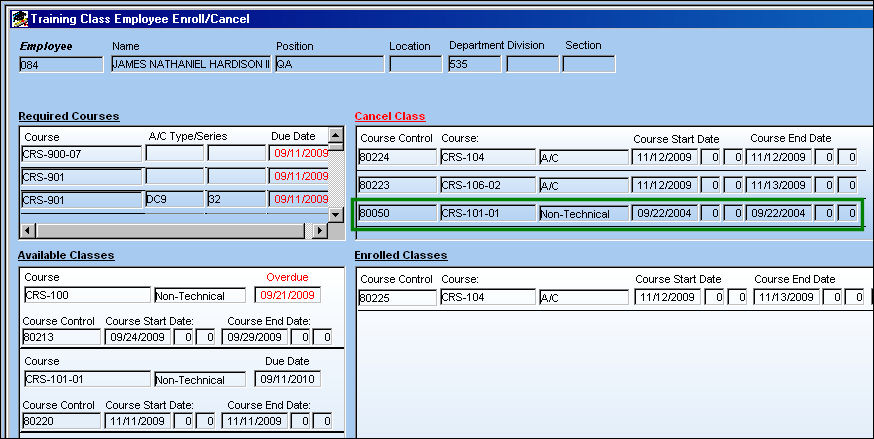The image size is (874, 439).
Task: Click the empty Location field
Action: coord(415,64)
